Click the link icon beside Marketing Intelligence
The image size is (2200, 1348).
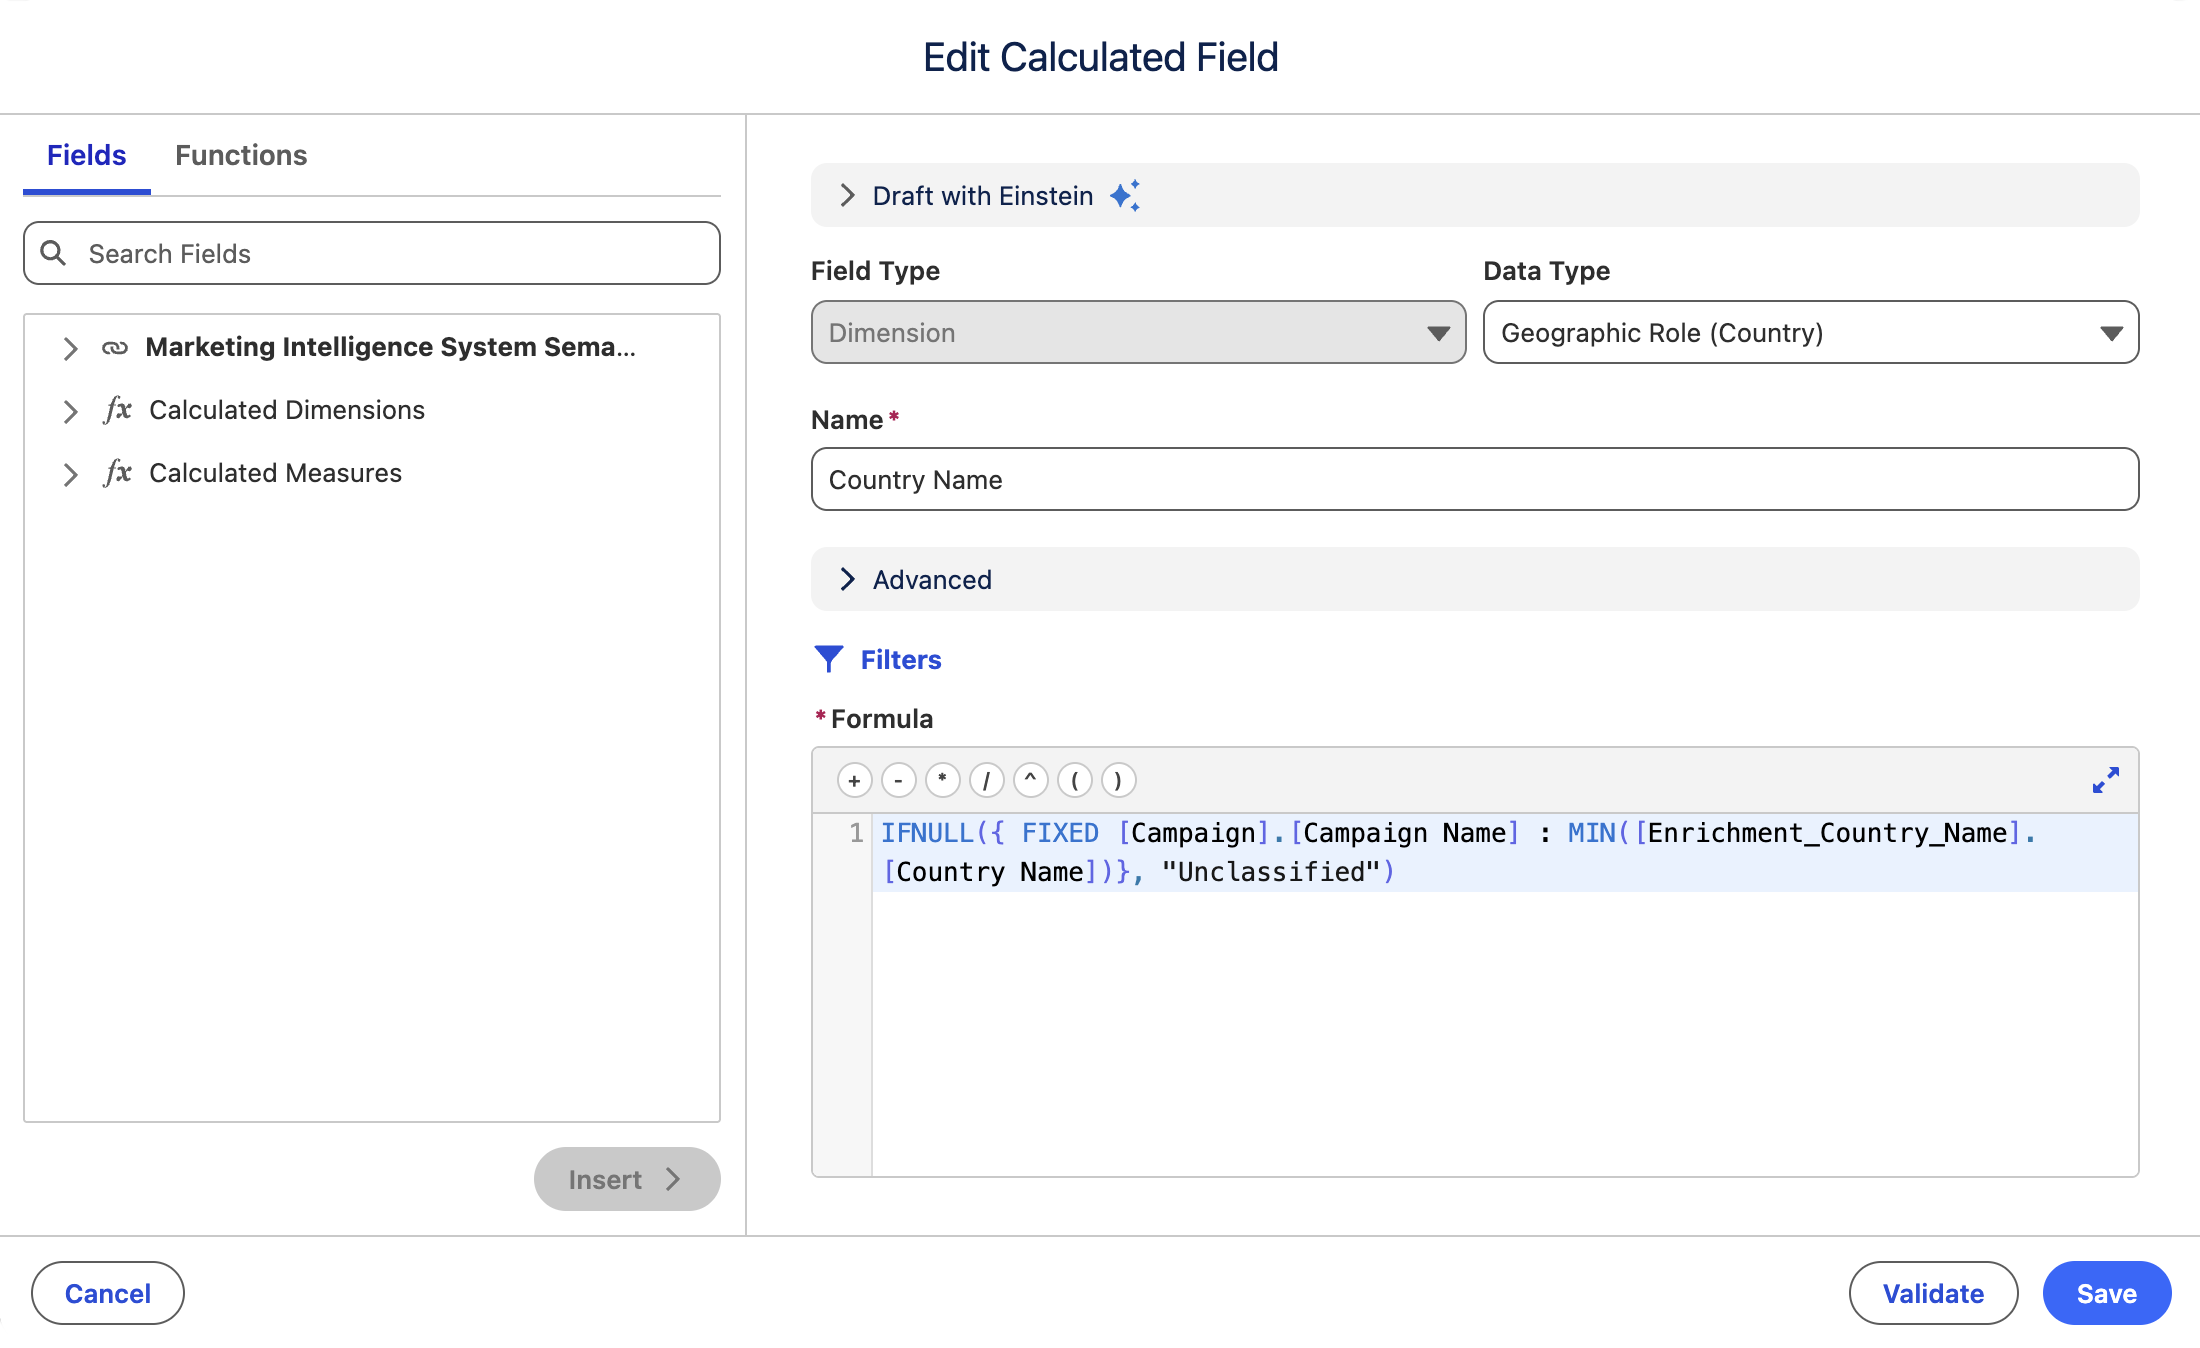pos(115,348)
